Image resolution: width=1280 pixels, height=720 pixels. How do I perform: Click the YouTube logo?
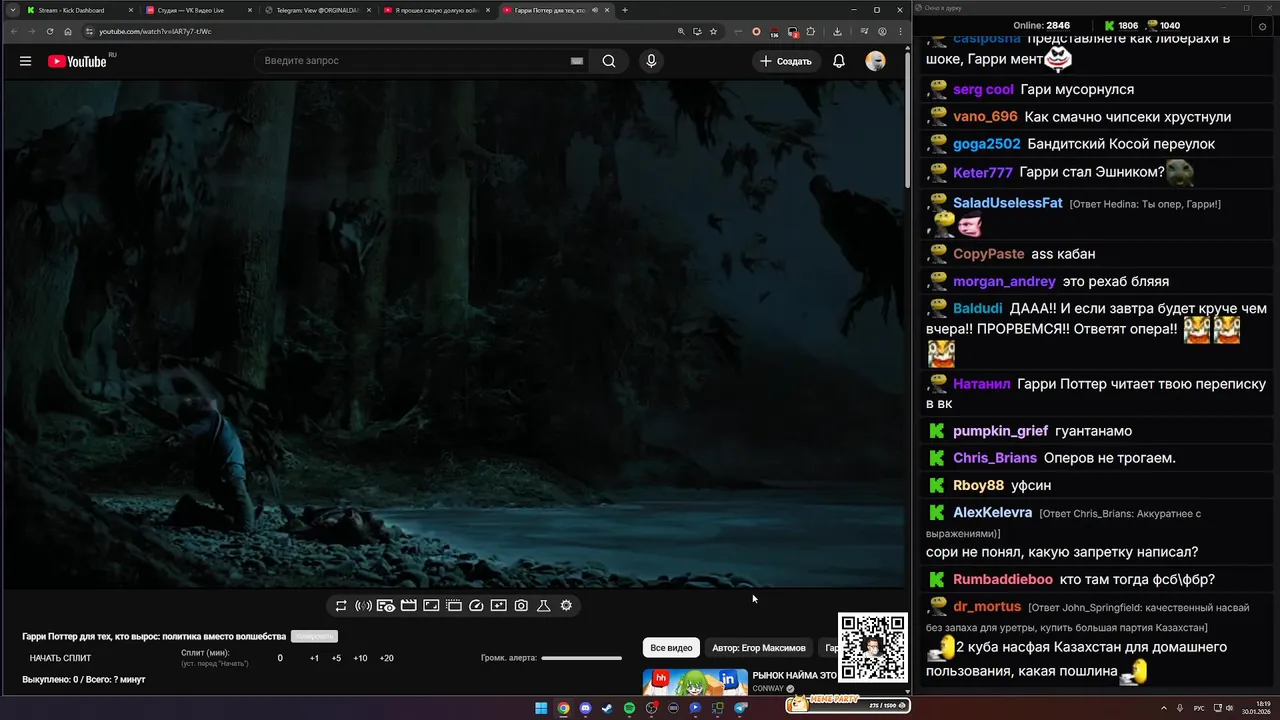pyautogui.click(x=77, y=61)
